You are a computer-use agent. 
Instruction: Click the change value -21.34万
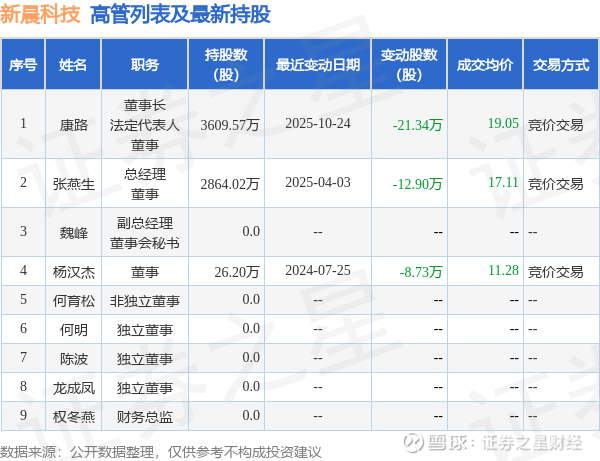click(417, 125)
